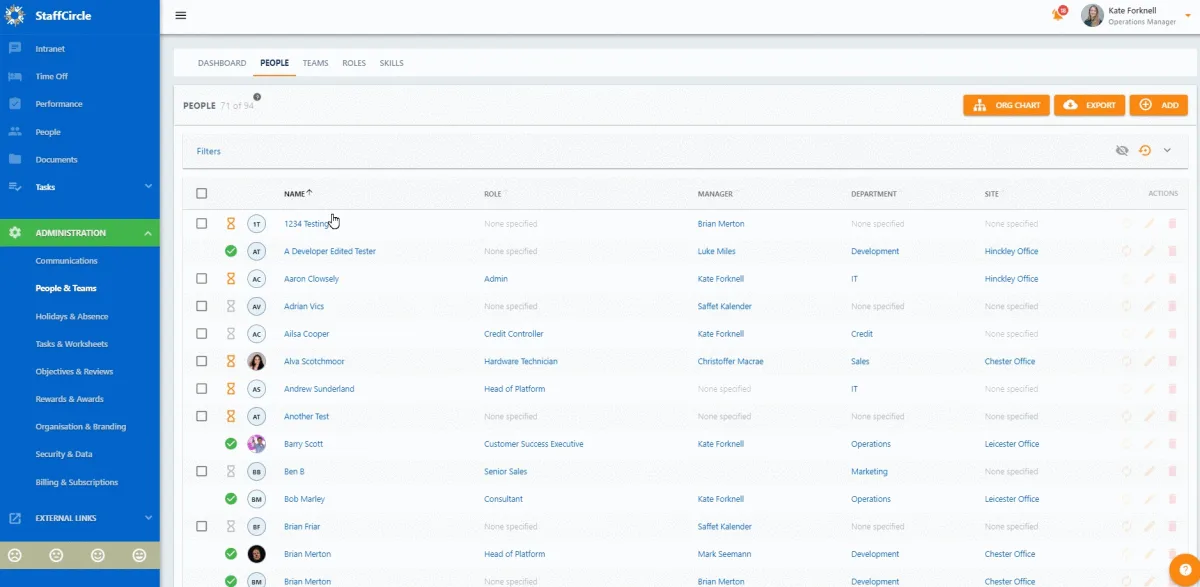1200x587 pixels.
Task: Tick checkbox for Adrian Vics
Action: tap(202, 306)
